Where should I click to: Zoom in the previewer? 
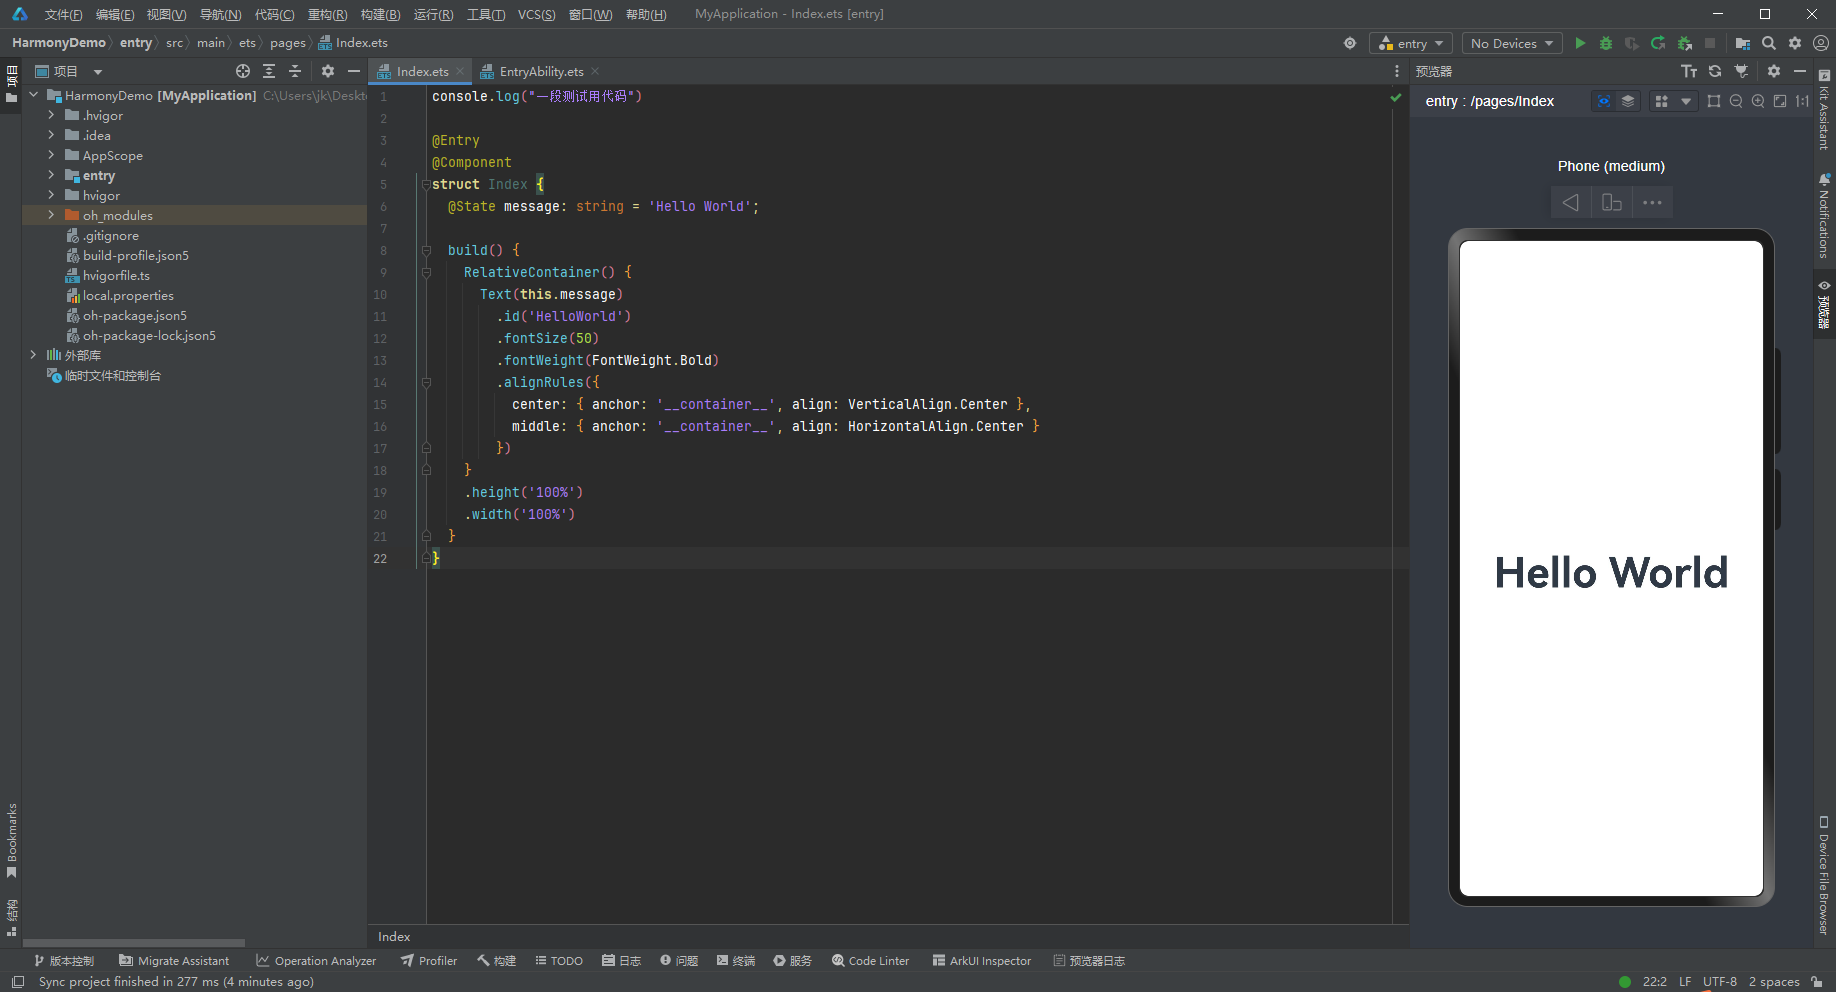[1758, 101]
